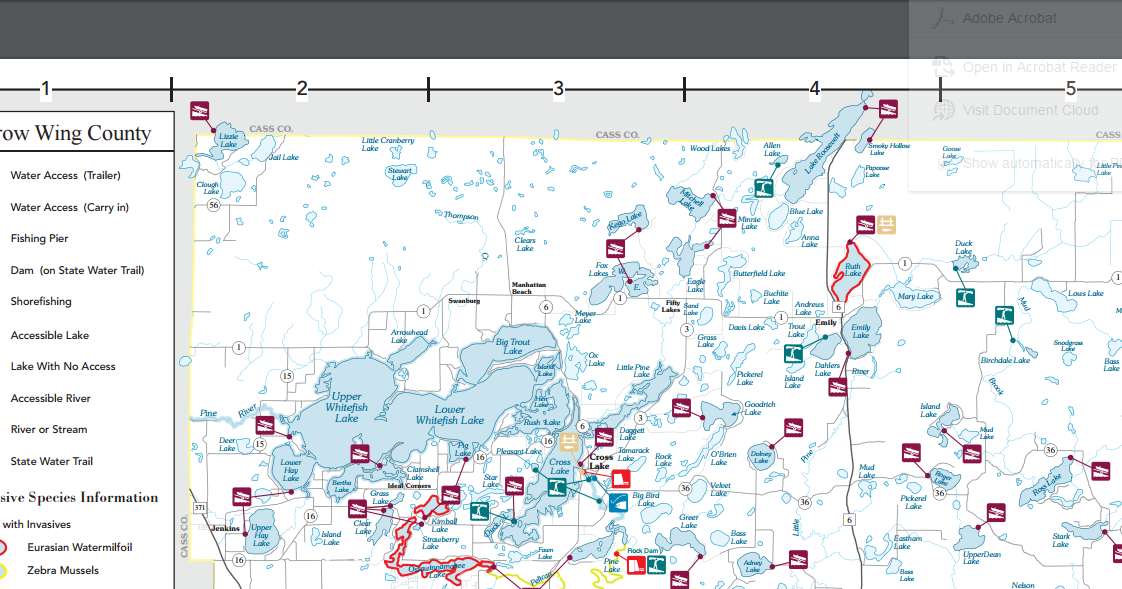Click the highway 56 marker near Clough Lake
This screenshot has height=589, width=1122.
pyautogui.click(x=213, y=205)
